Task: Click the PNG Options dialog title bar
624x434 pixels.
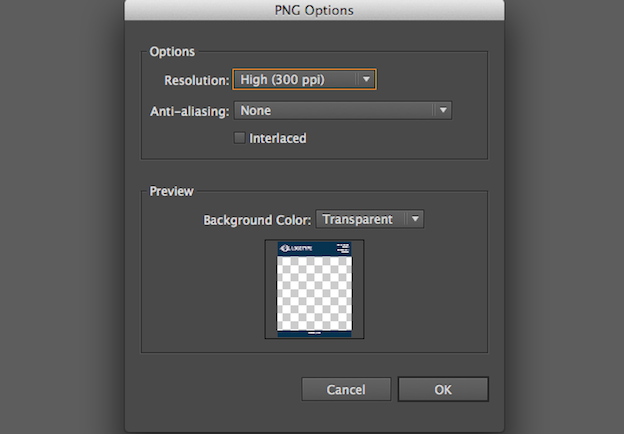Action: (x=314, y=11)
